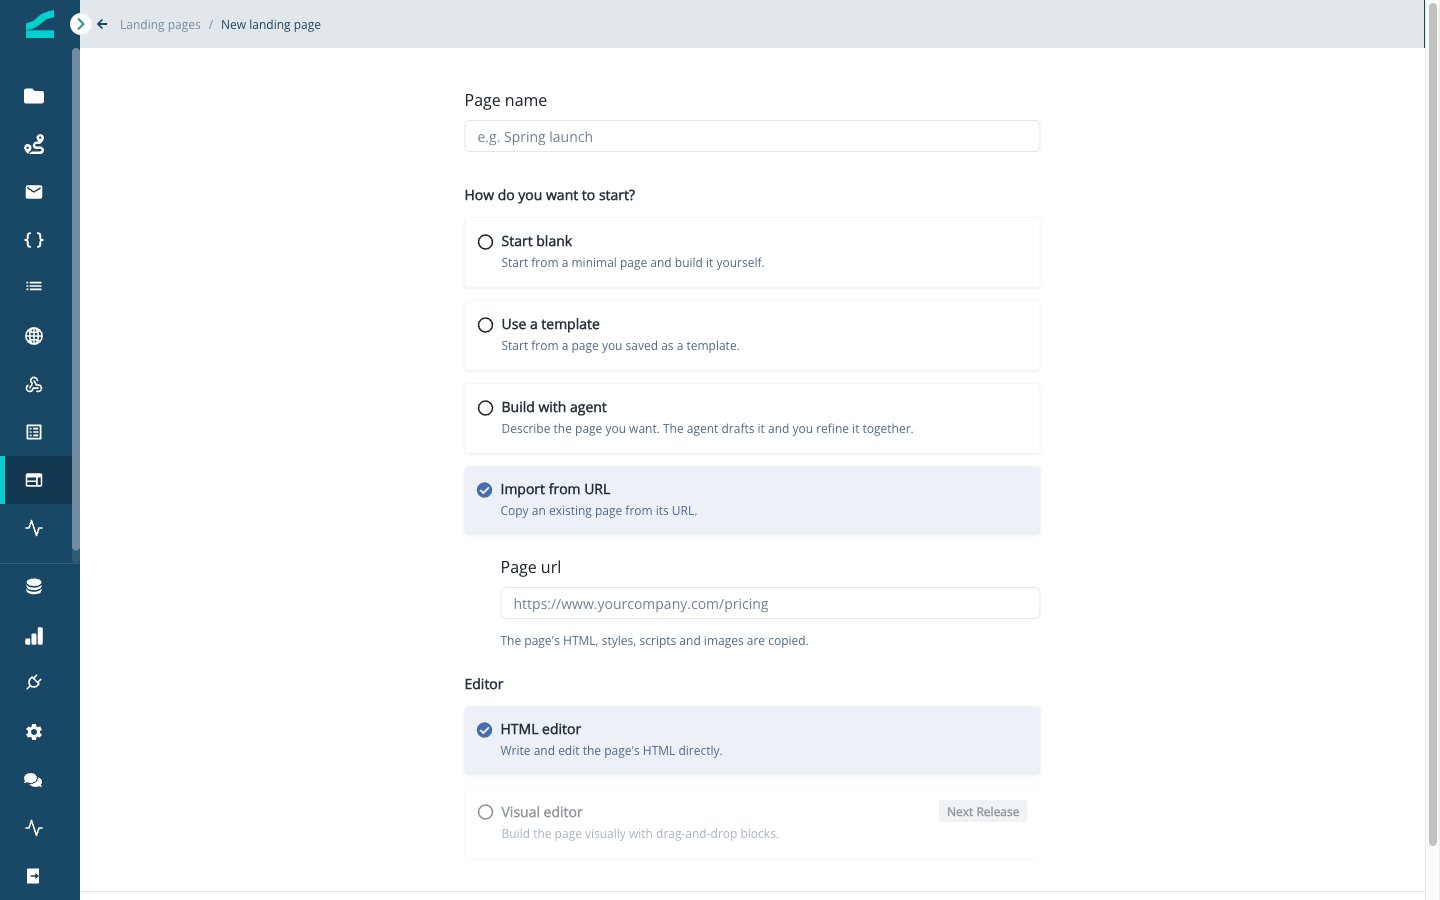The height and width of the screenshot is (900, 1440).
Task: Open the email envelope icon in sidebar
Action: [x=34, y=192]
